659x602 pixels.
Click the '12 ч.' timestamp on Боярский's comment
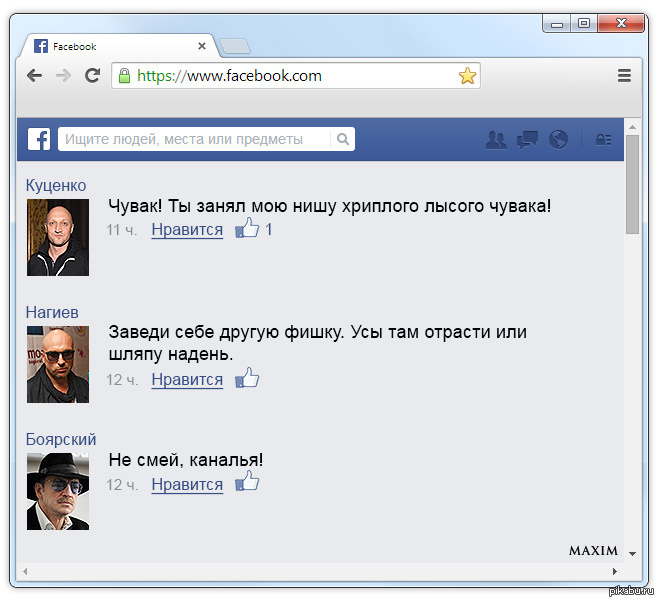pyautogui.click(x=122, y=485)
